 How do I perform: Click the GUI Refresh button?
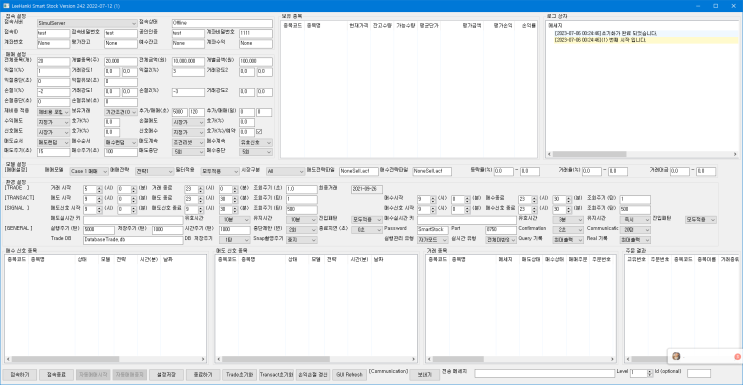[349, 375]
